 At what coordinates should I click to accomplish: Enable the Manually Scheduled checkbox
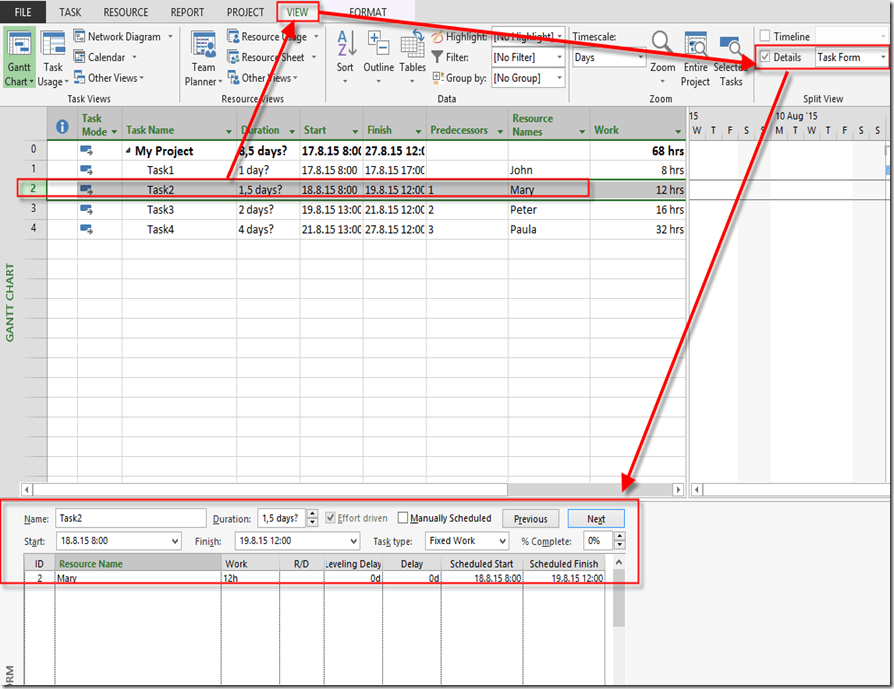tap(403, 518)
